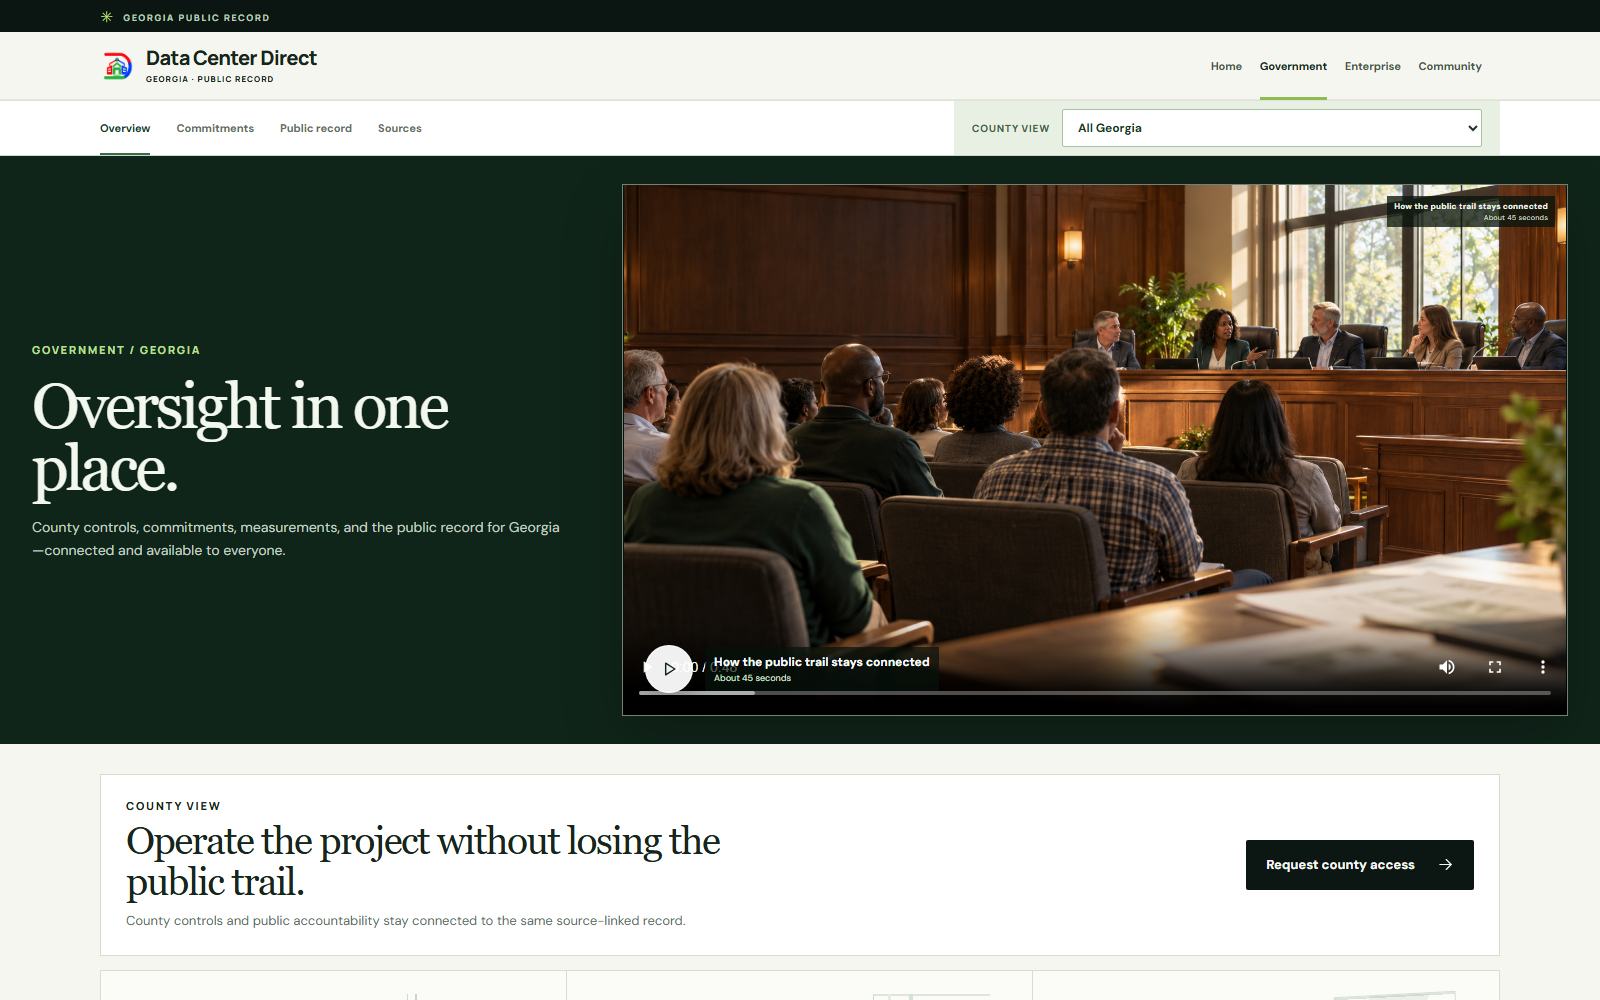
Task: Click the "Operate the project without losing the public trail." heading
Action: (423, 861)
